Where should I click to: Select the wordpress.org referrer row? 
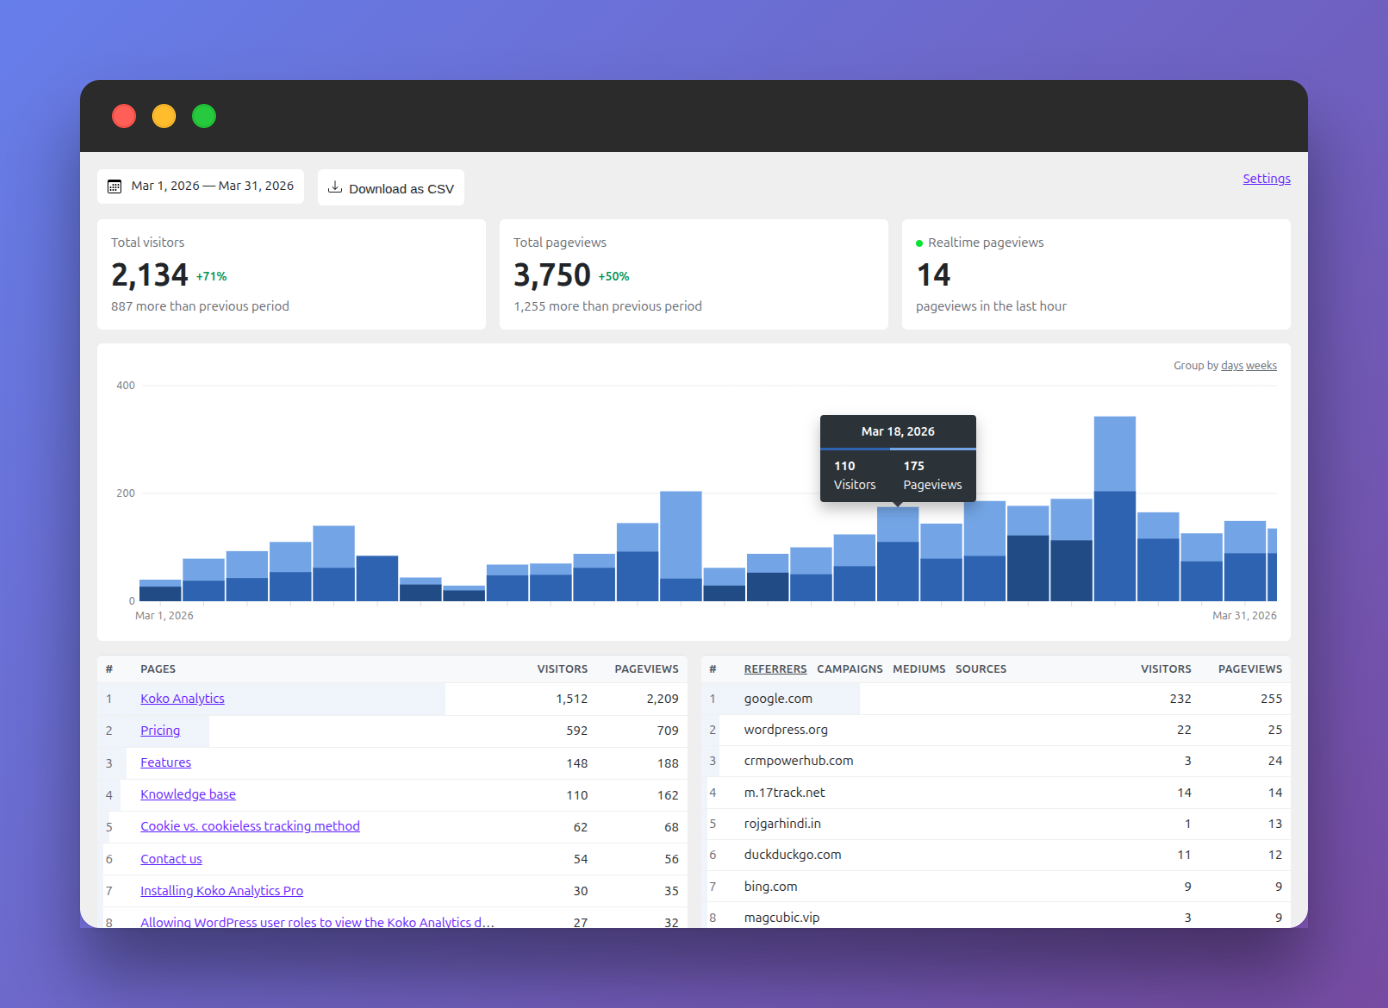click(x=998, y=730)
